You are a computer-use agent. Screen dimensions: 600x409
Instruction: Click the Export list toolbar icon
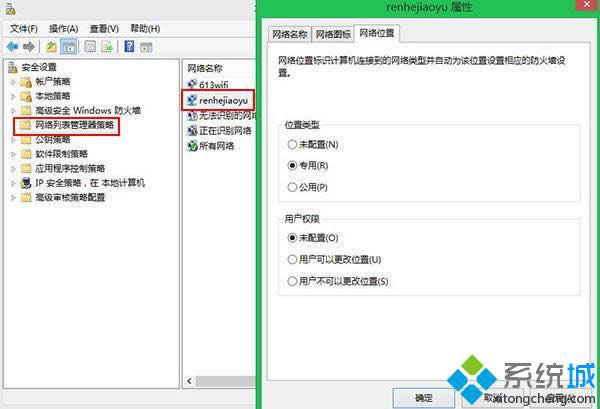(107, 47)
